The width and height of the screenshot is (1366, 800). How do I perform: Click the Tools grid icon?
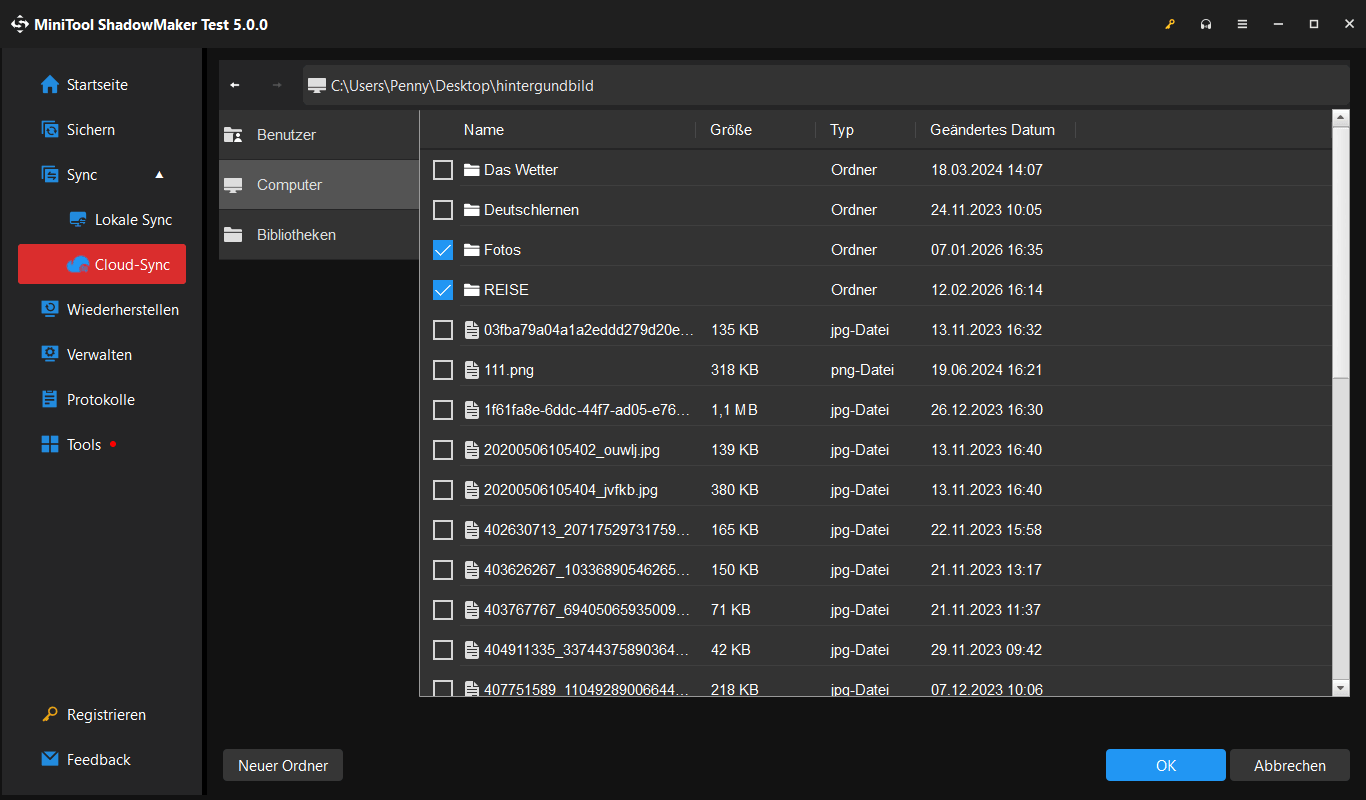[x=50, y=445]
